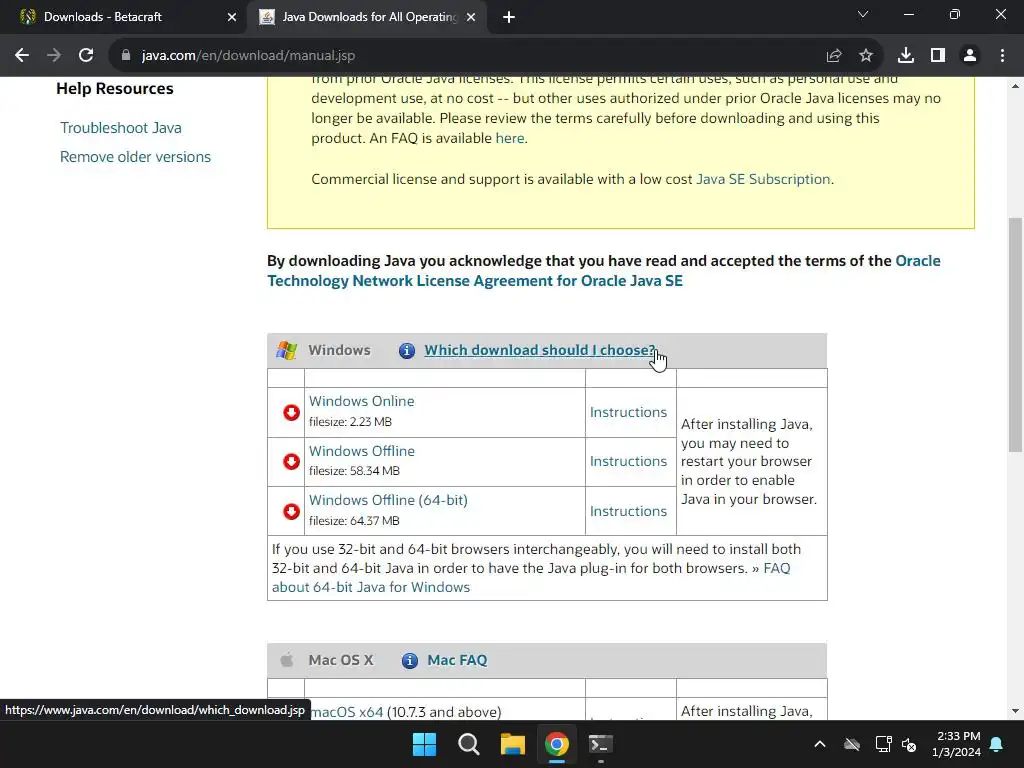Bookmark this page with the star icon
The image size is (1024, 768).
[x=866, y=56]
